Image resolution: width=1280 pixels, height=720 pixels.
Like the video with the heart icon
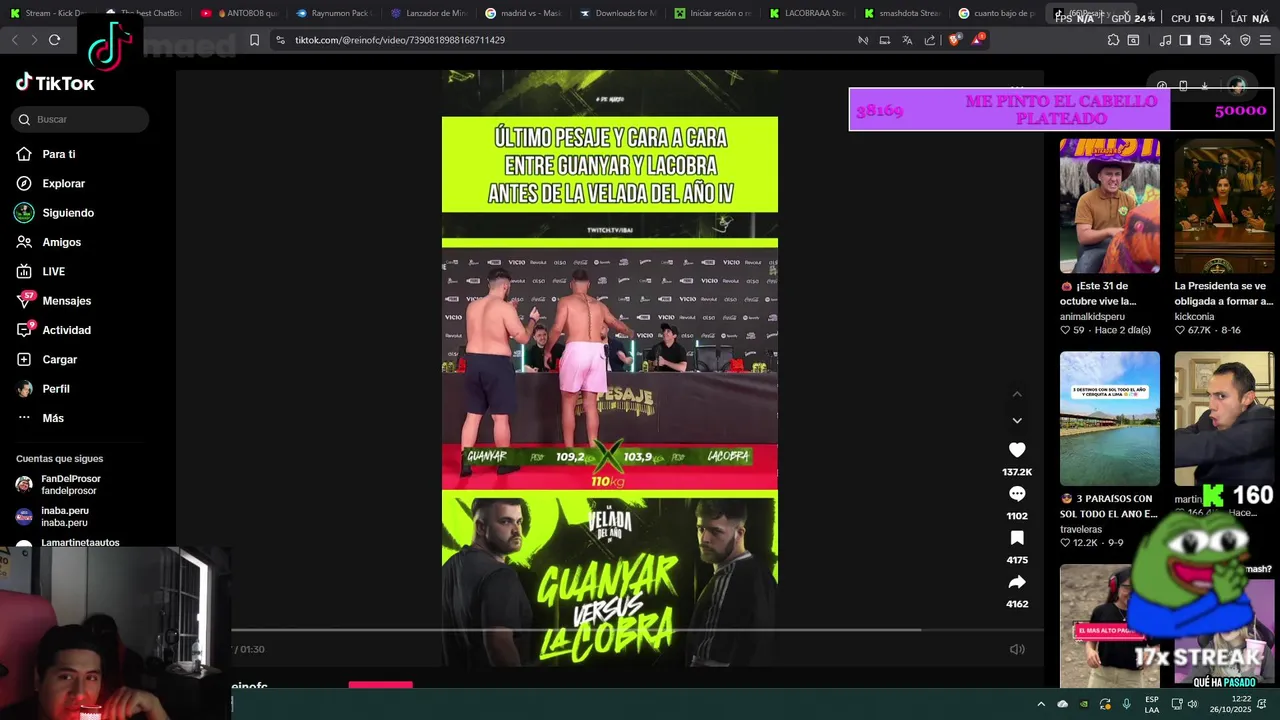[x=1017, y=450]
